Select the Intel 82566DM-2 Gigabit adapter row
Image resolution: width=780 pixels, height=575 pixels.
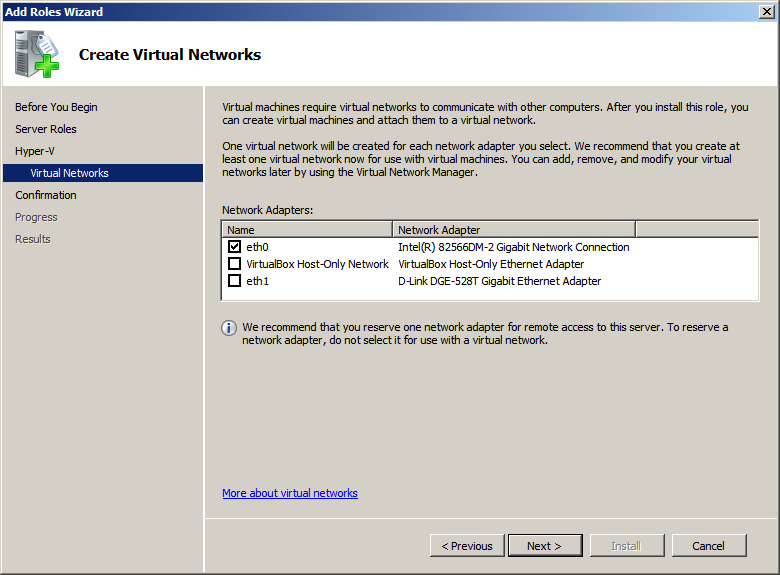click(514, 247)
